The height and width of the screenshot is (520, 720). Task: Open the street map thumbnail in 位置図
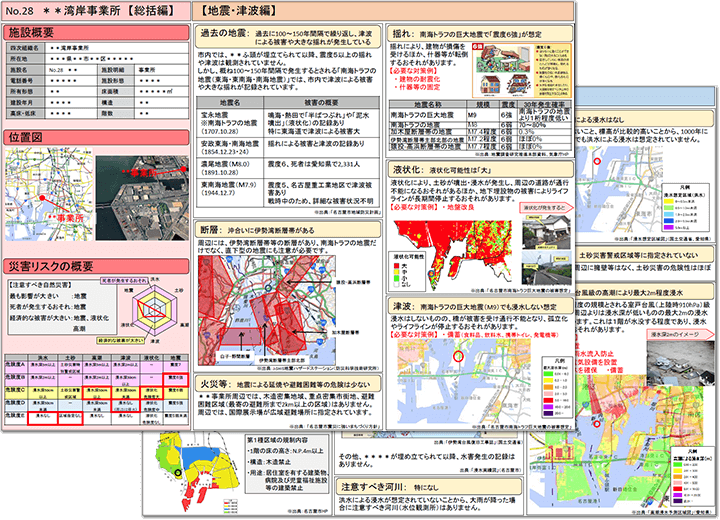(x=49, y=194)
